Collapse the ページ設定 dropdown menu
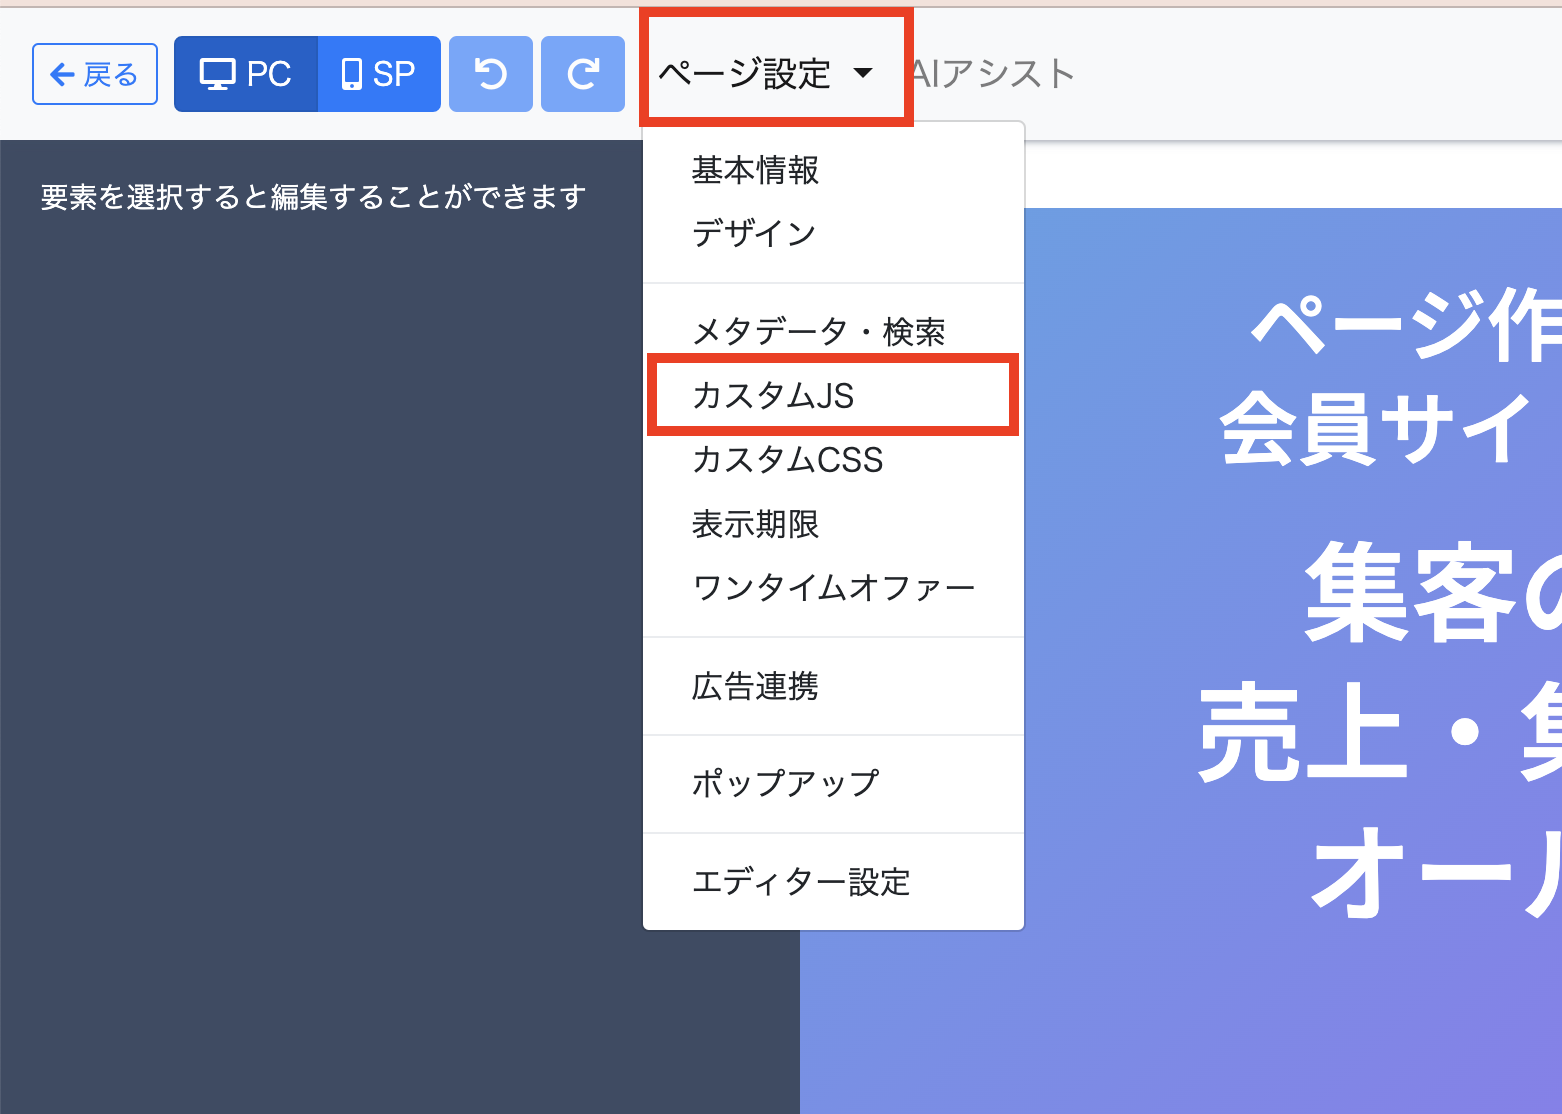Screen dimensions: 1562x1114 tap(745, 73)
